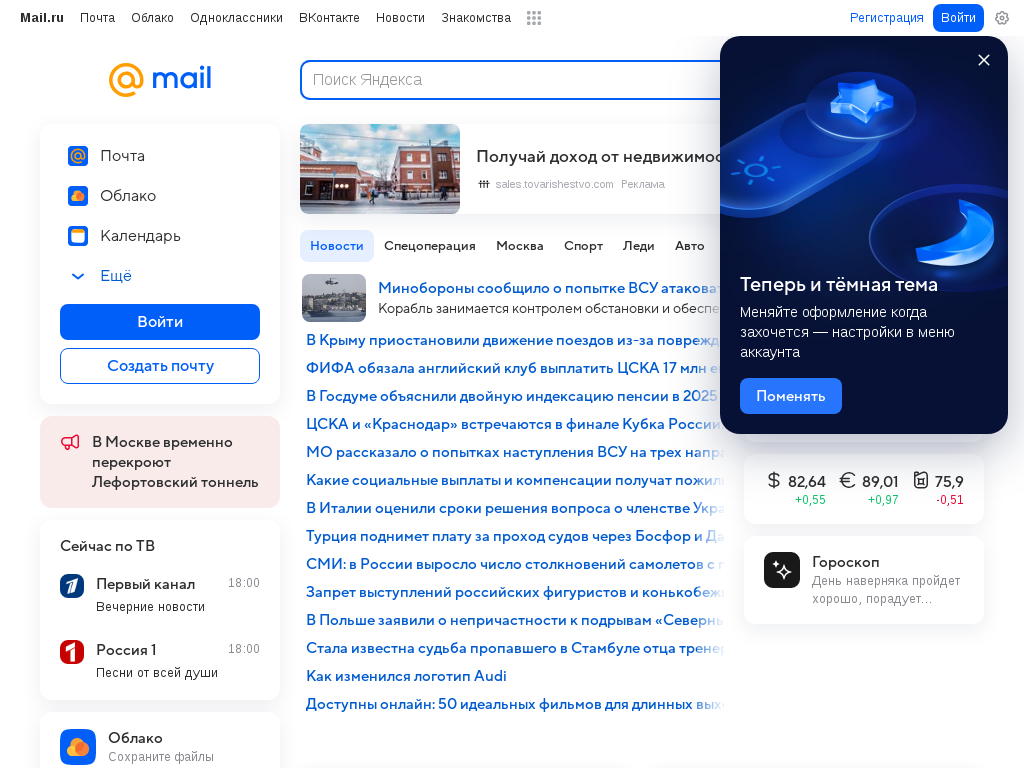The width and height of the screenshot is (1024, 768).
Task: Switch to the Спецоперация news tab
Action: (430, 246)
